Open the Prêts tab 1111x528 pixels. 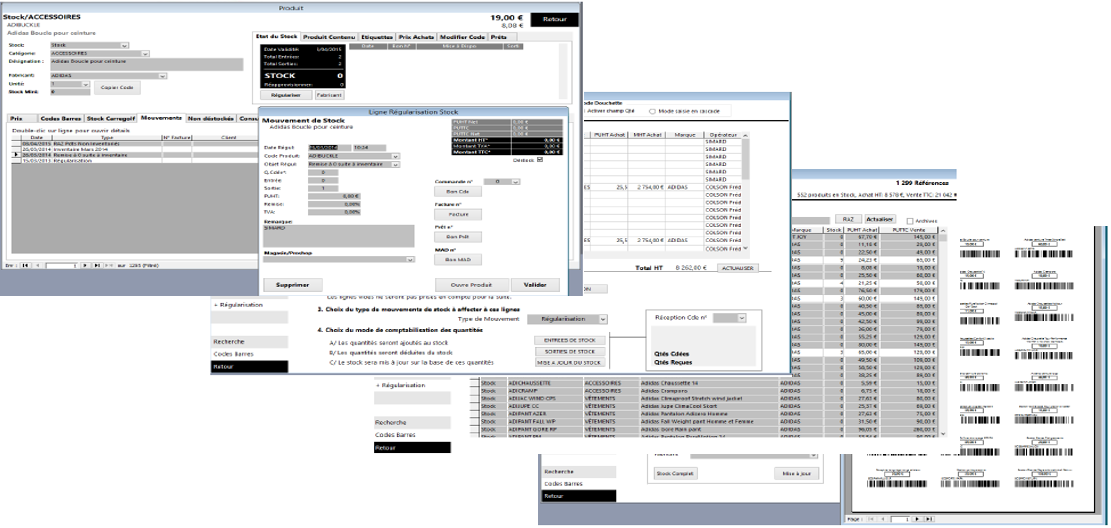click(x=502, y=36)
